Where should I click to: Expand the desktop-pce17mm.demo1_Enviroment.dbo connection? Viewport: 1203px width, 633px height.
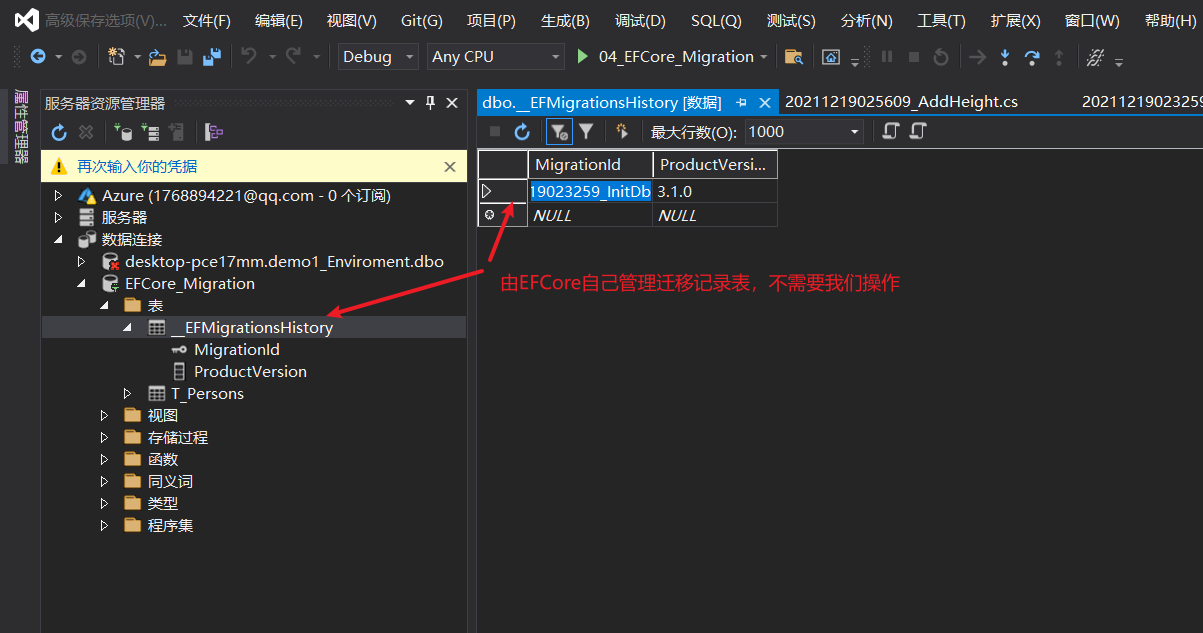(x=82, y=262)
